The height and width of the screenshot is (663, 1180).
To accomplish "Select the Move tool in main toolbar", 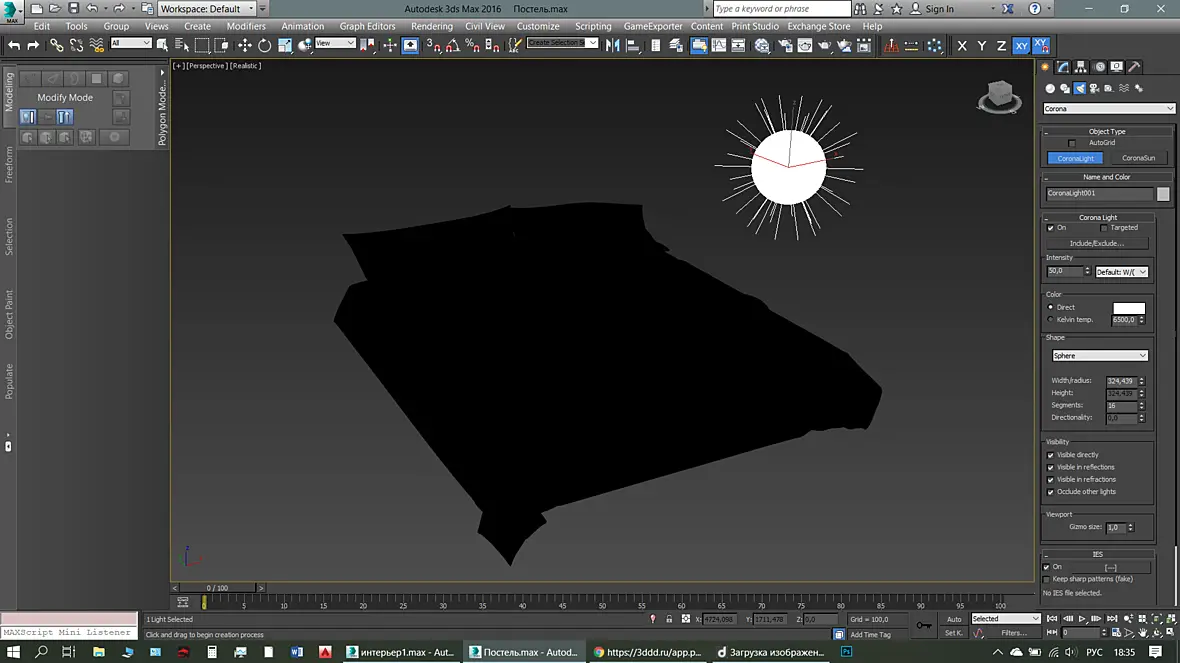I will coord(245,45).
